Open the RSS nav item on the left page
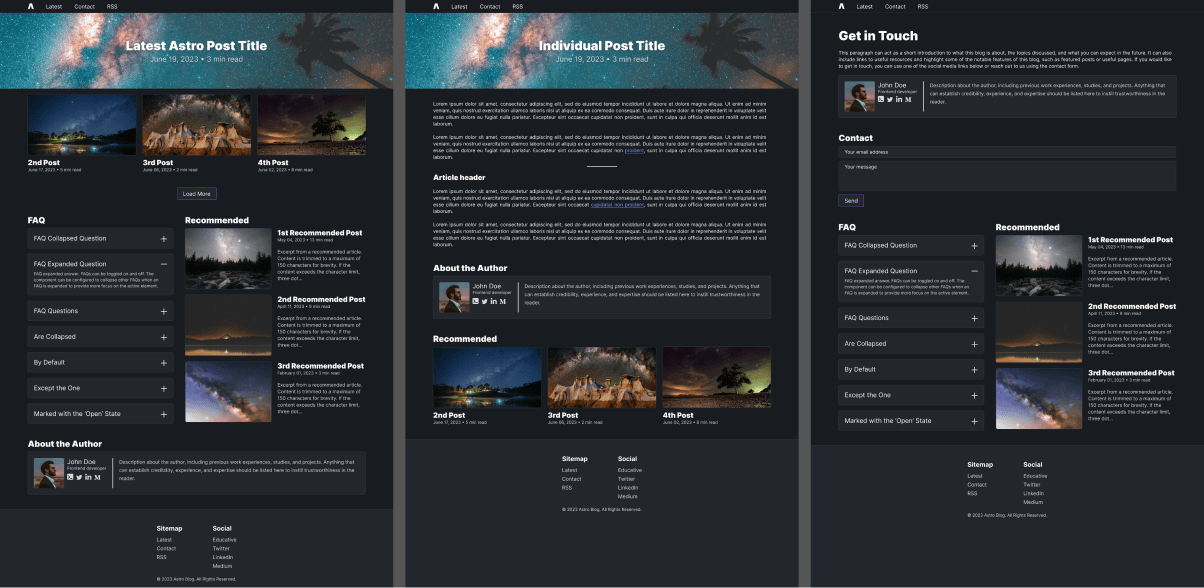This screenshot has width=1204, height=588. pyautogui.click(x=112, y=6)
